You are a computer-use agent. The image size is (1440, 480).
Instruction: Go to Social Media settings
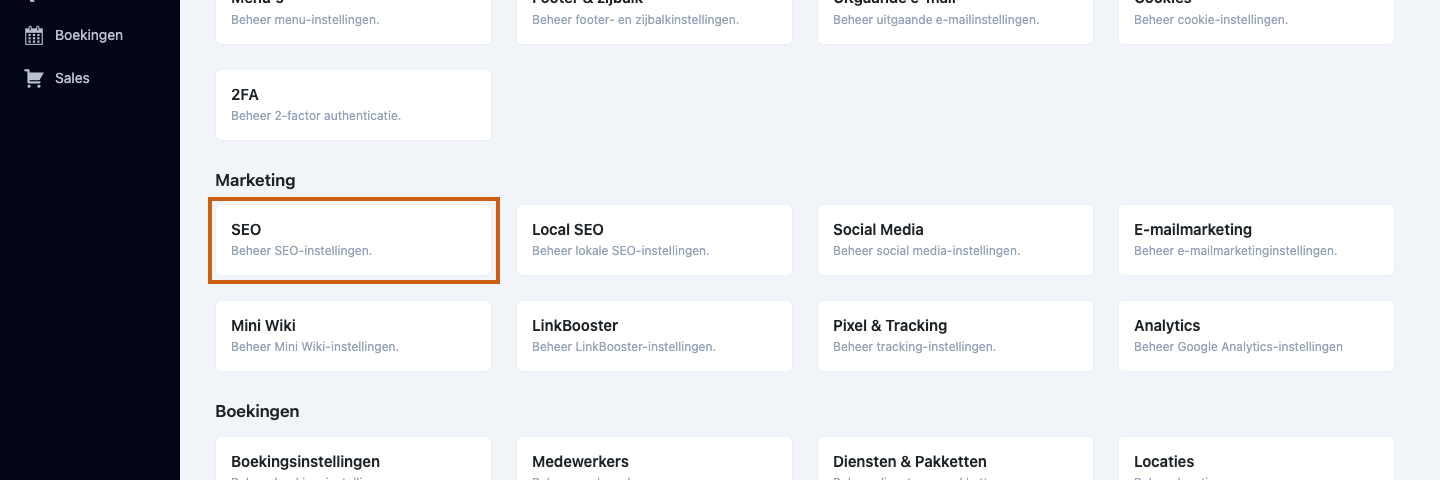point(956,240)
